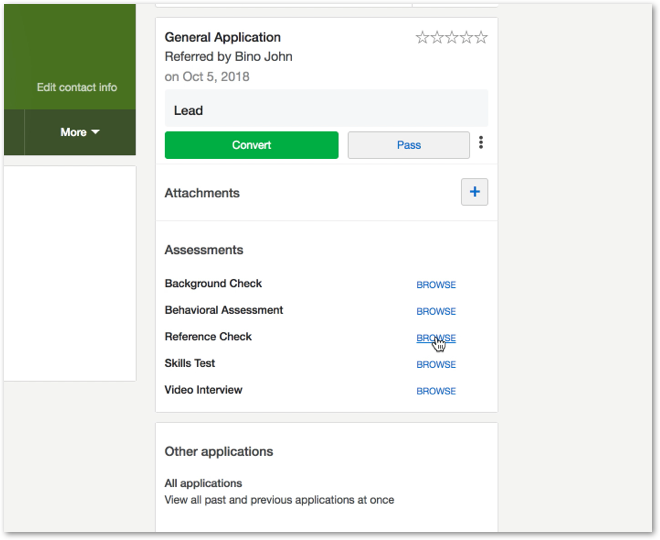660x540 pixels.
Task: Open the three-dot options menu beside Pass
Action: tap(481, 144)
